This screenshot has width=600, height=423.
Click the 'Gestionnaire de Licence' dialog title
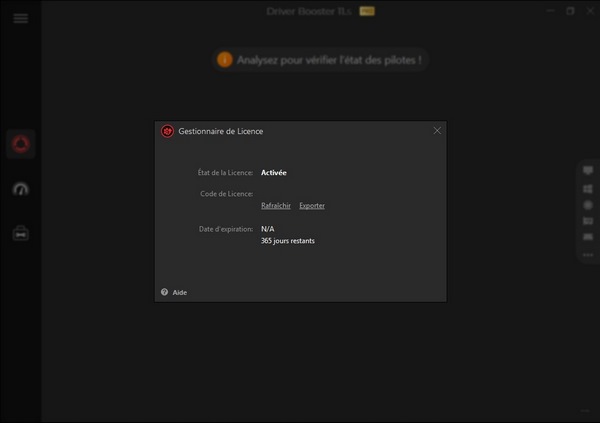coord(221,131)
